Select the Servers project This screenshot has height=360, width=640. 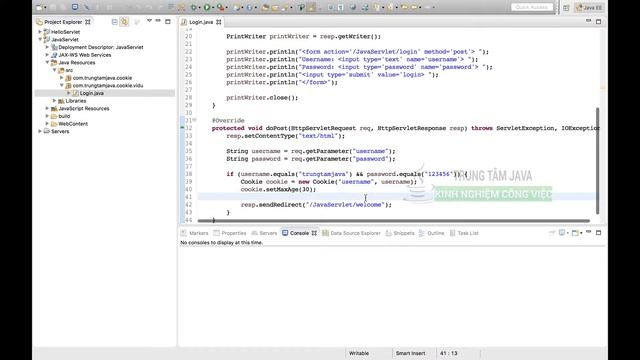[60, 131]
